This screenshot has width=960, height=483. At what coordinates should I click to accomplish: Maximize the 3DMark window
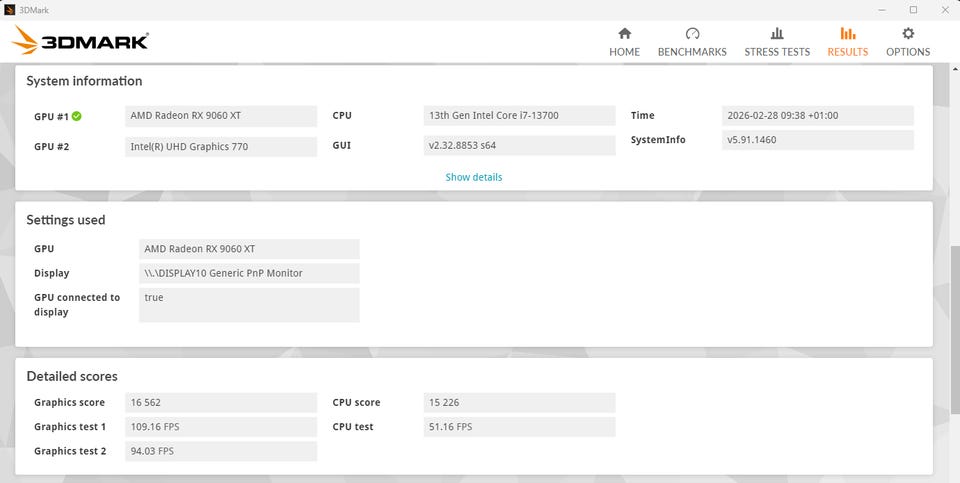pyautogui.click(x=913, y=10)
